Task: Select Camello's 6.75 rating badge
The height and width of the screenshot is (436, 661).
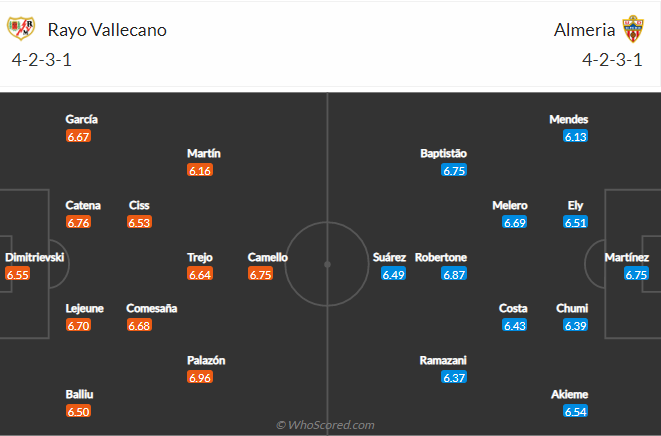Action: [261, 275]
